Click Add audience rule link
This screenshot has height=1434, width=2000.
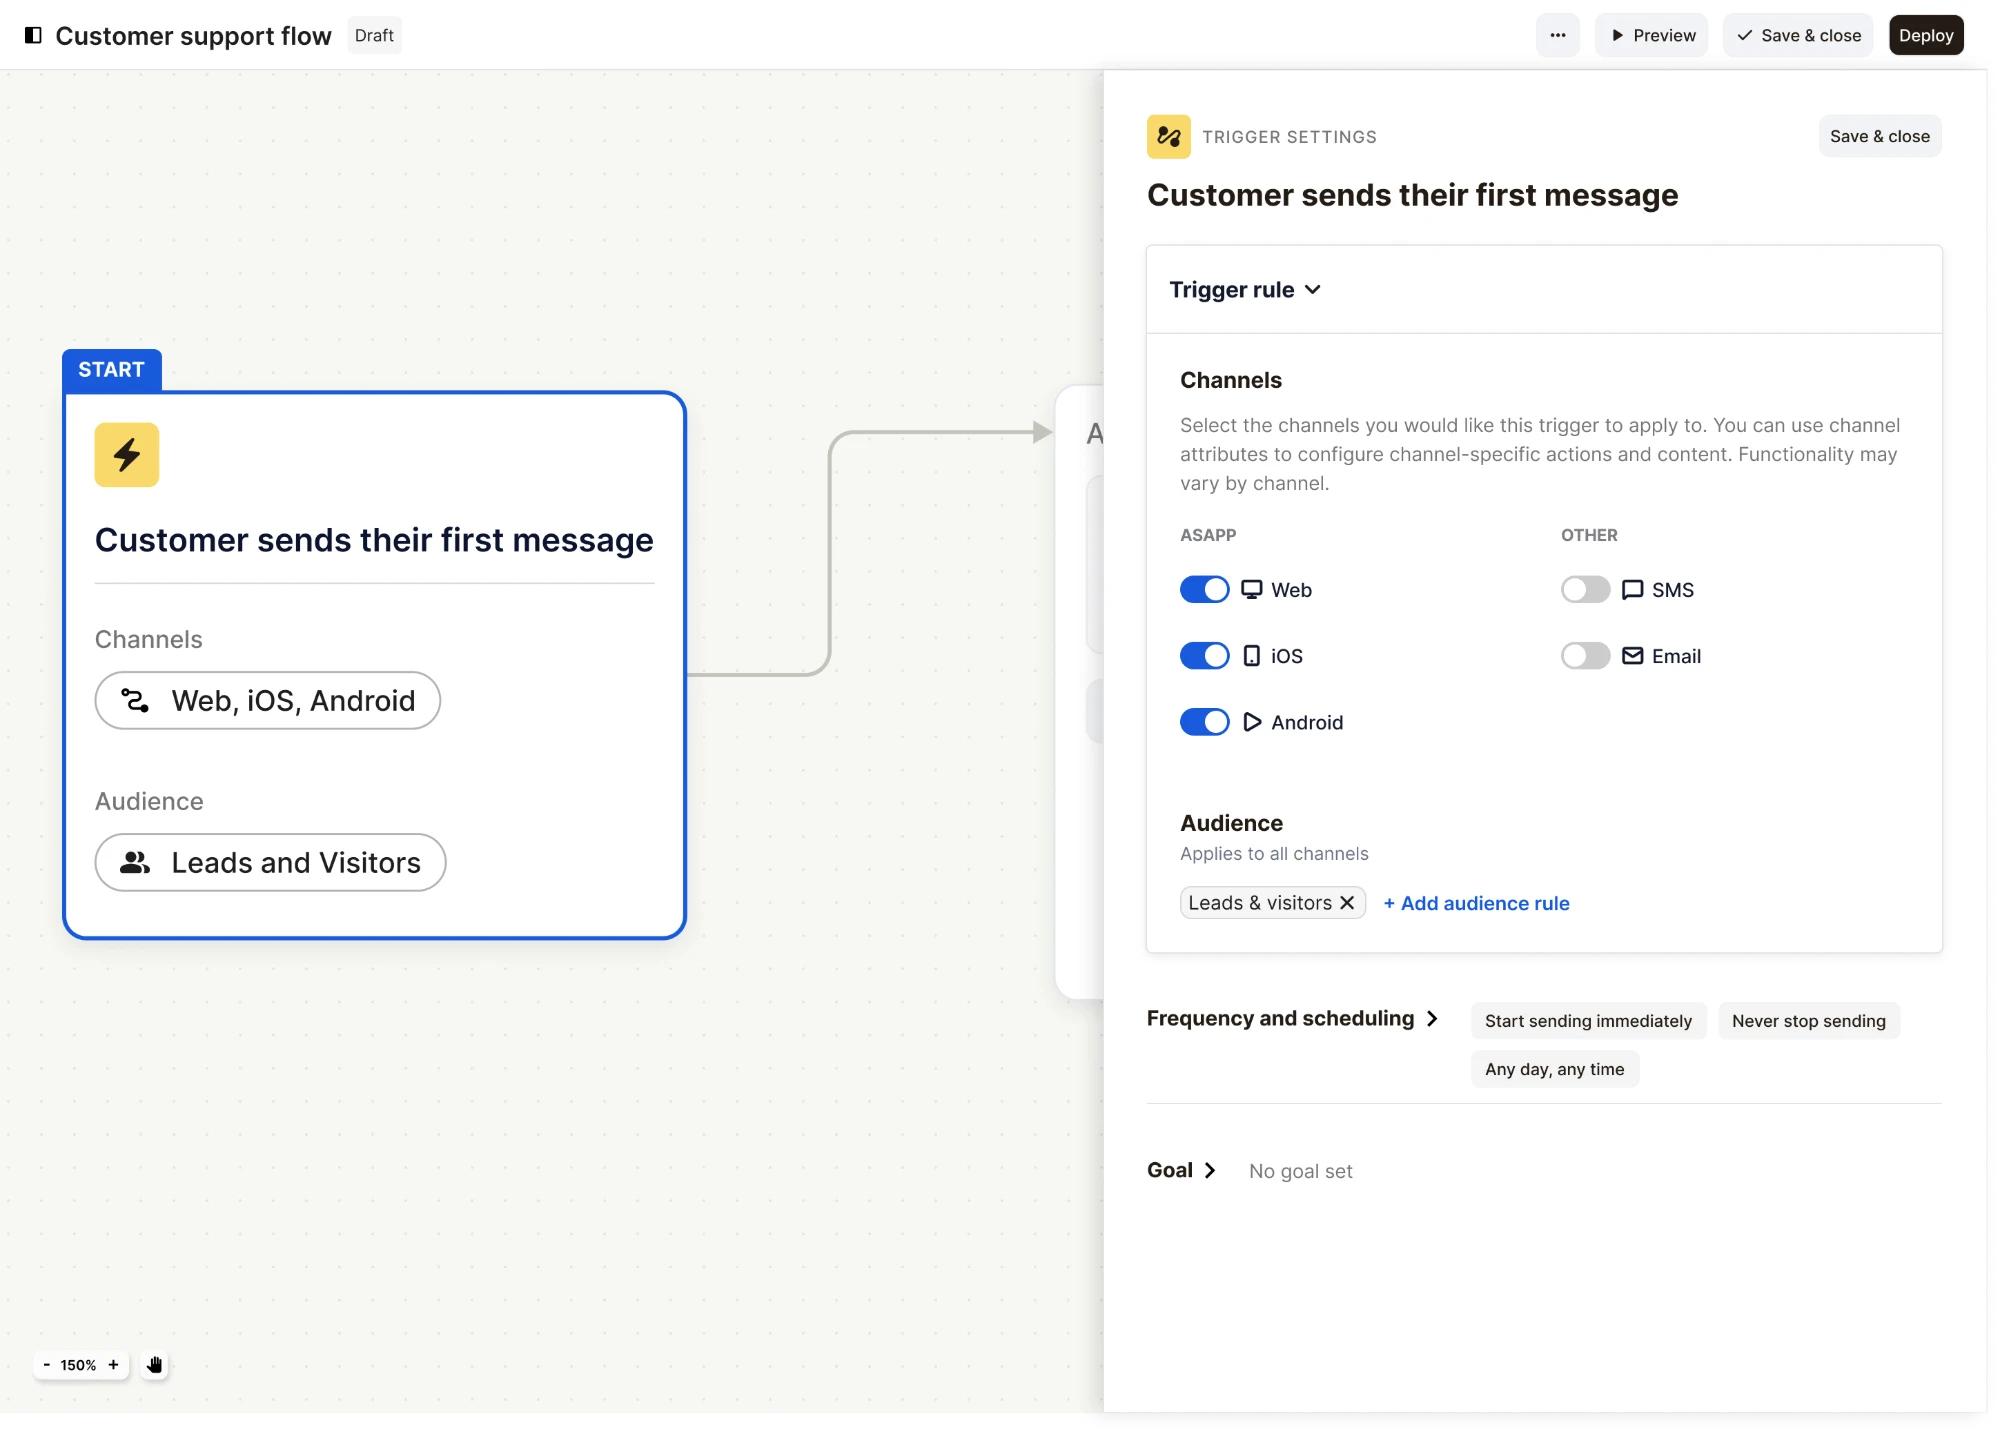1476,903
